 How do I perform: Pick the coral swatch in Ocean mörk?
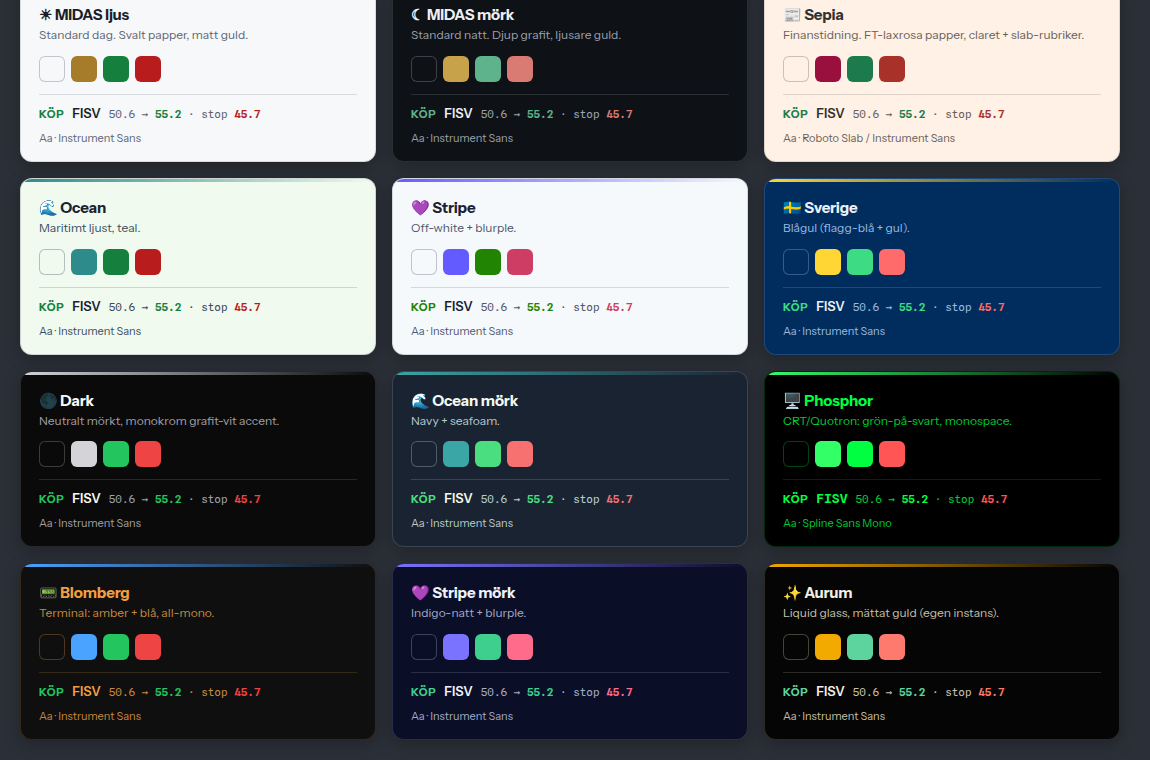click(x=520, y=454)
